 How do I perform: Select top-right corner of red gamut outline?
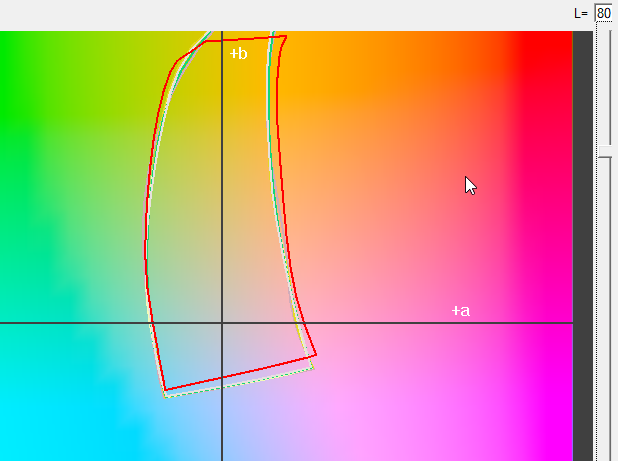pyautogui.click(x=286, y=37)
